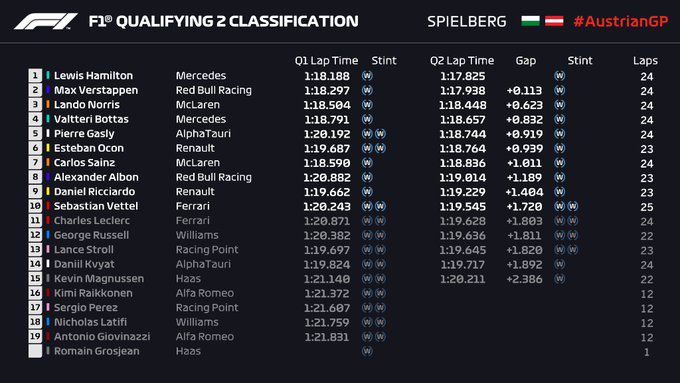Click the Q2 Lap Time column header

coord(462,61)
